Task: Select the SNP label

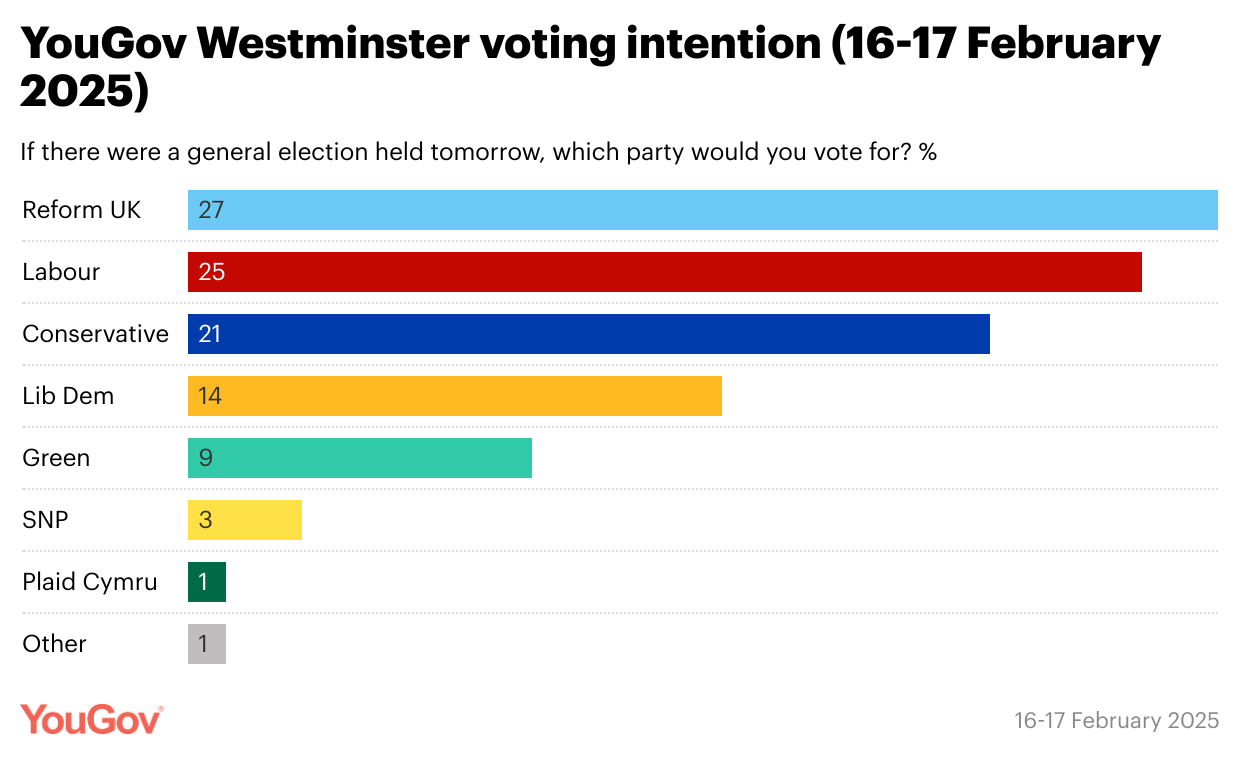Action: point(45,520)
